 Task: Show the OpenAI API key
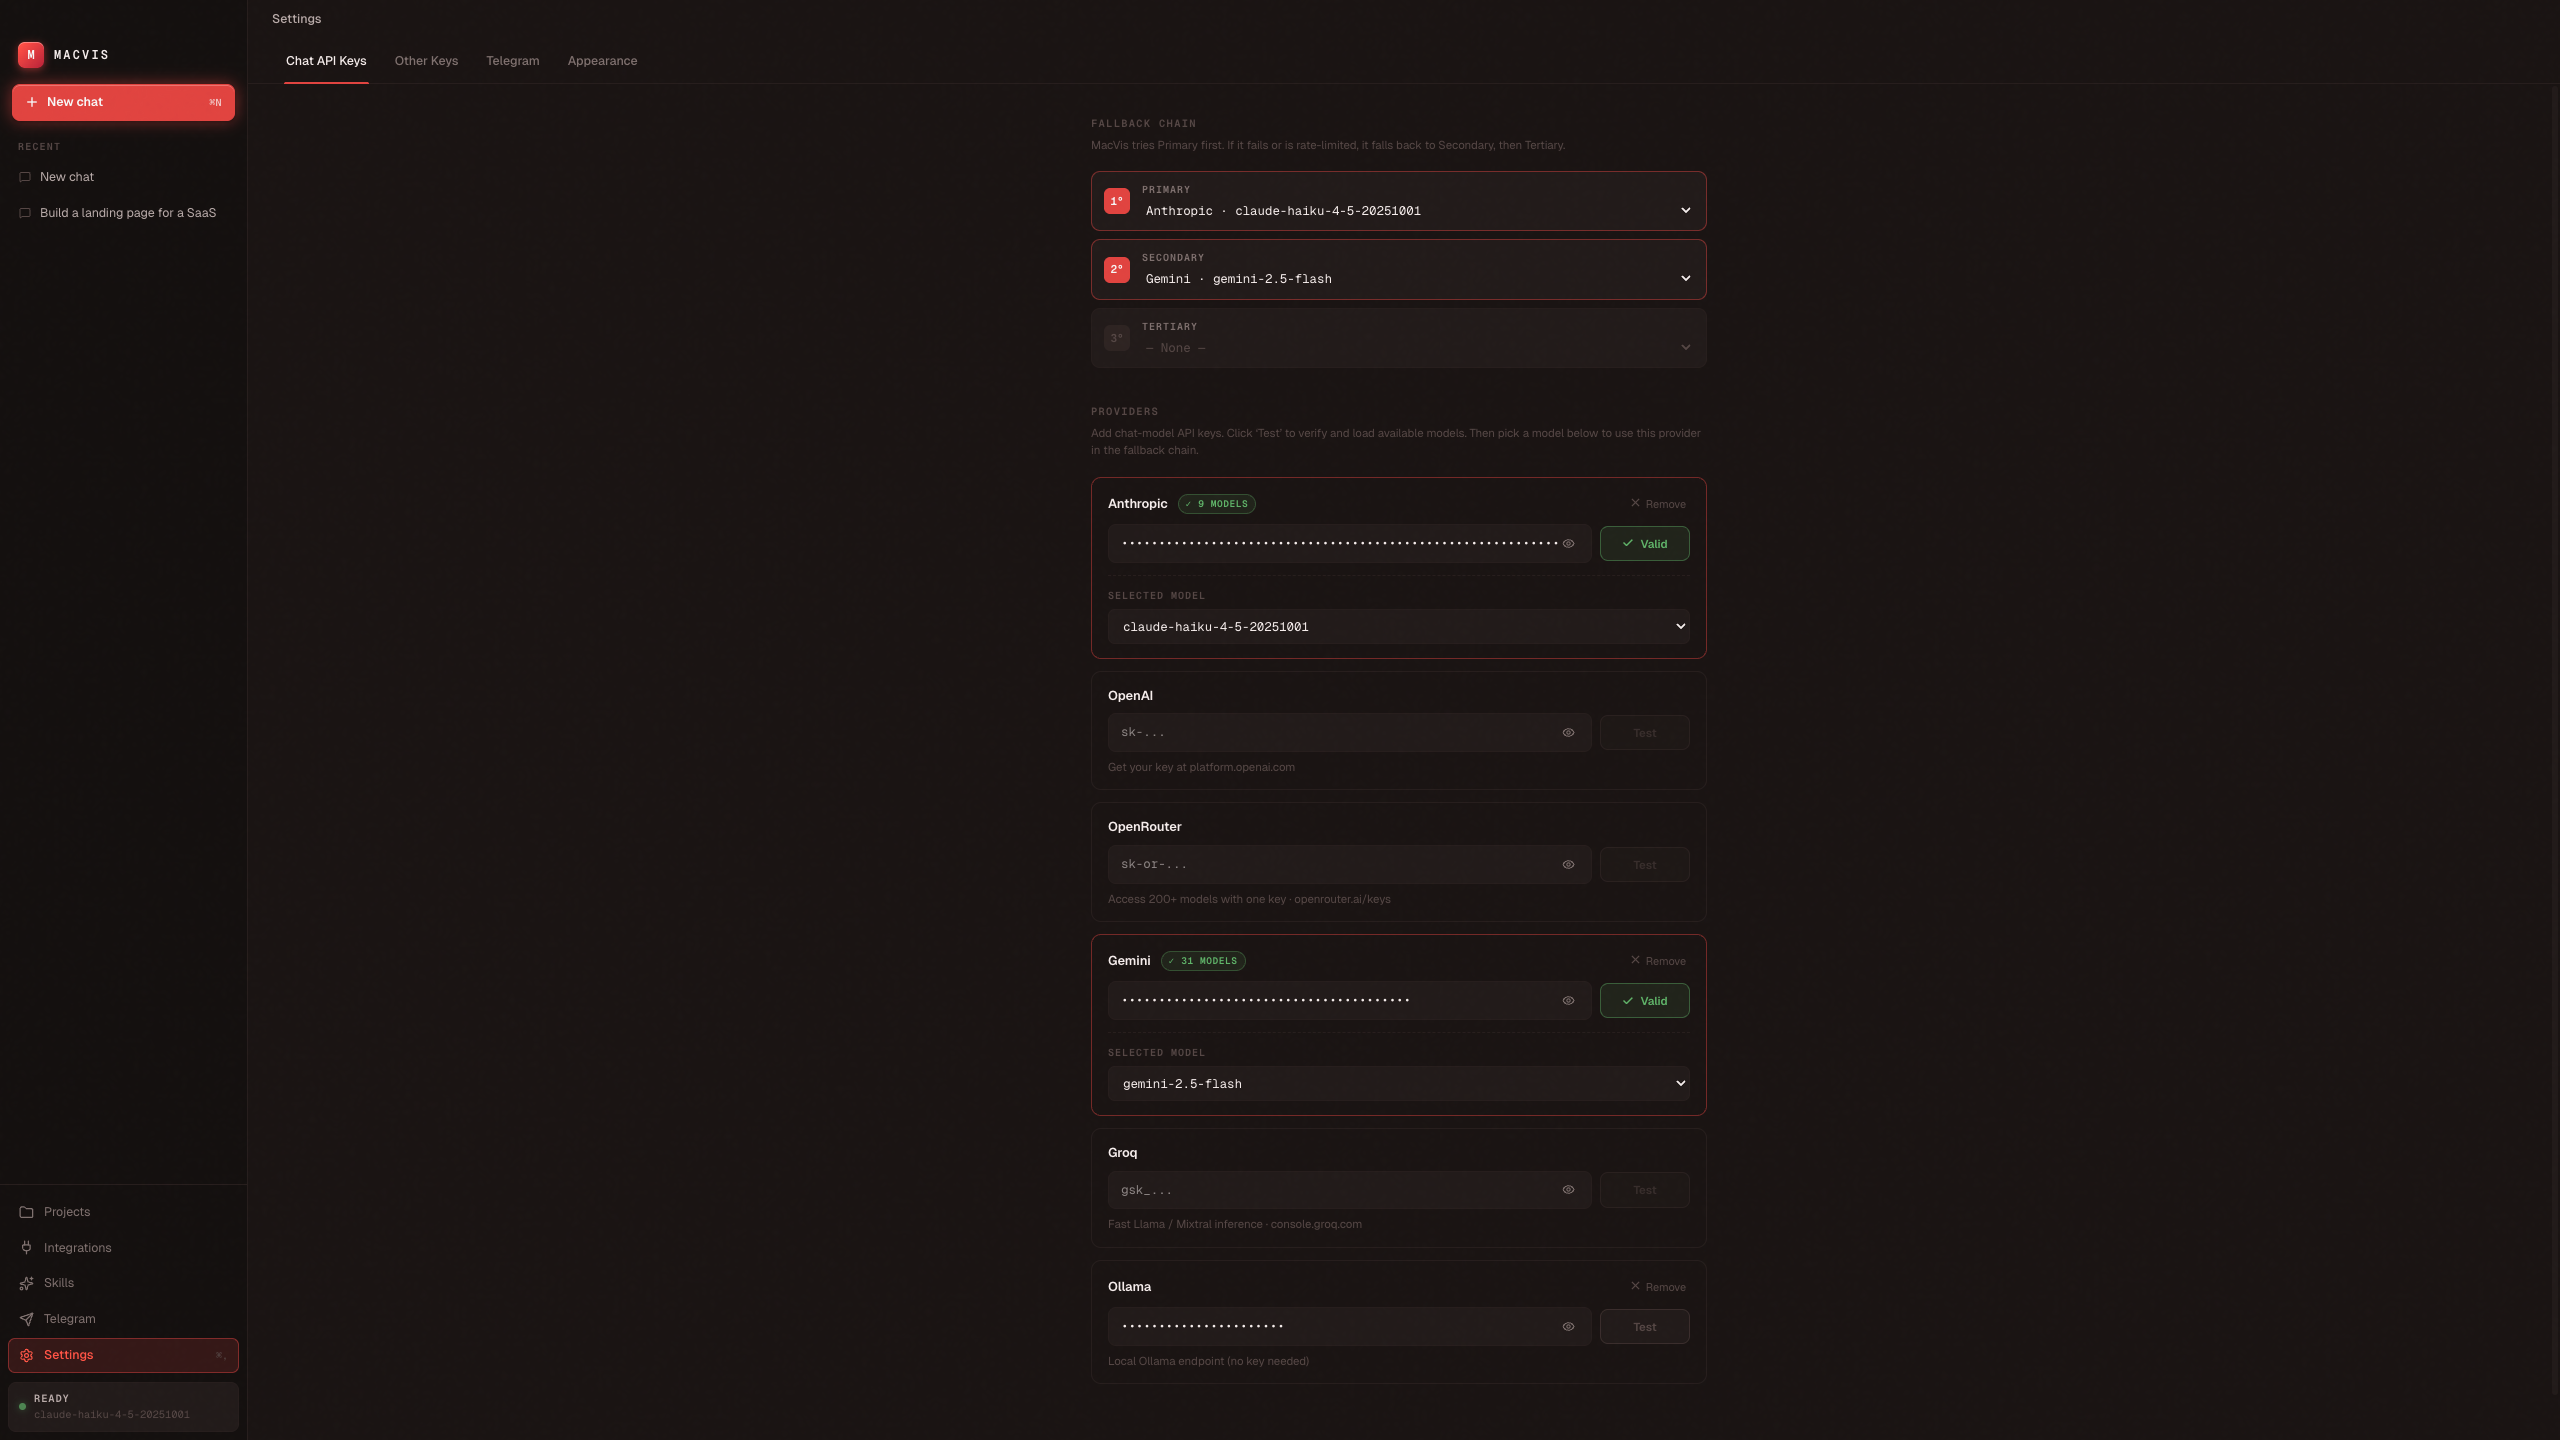[x=1569, y=733]
